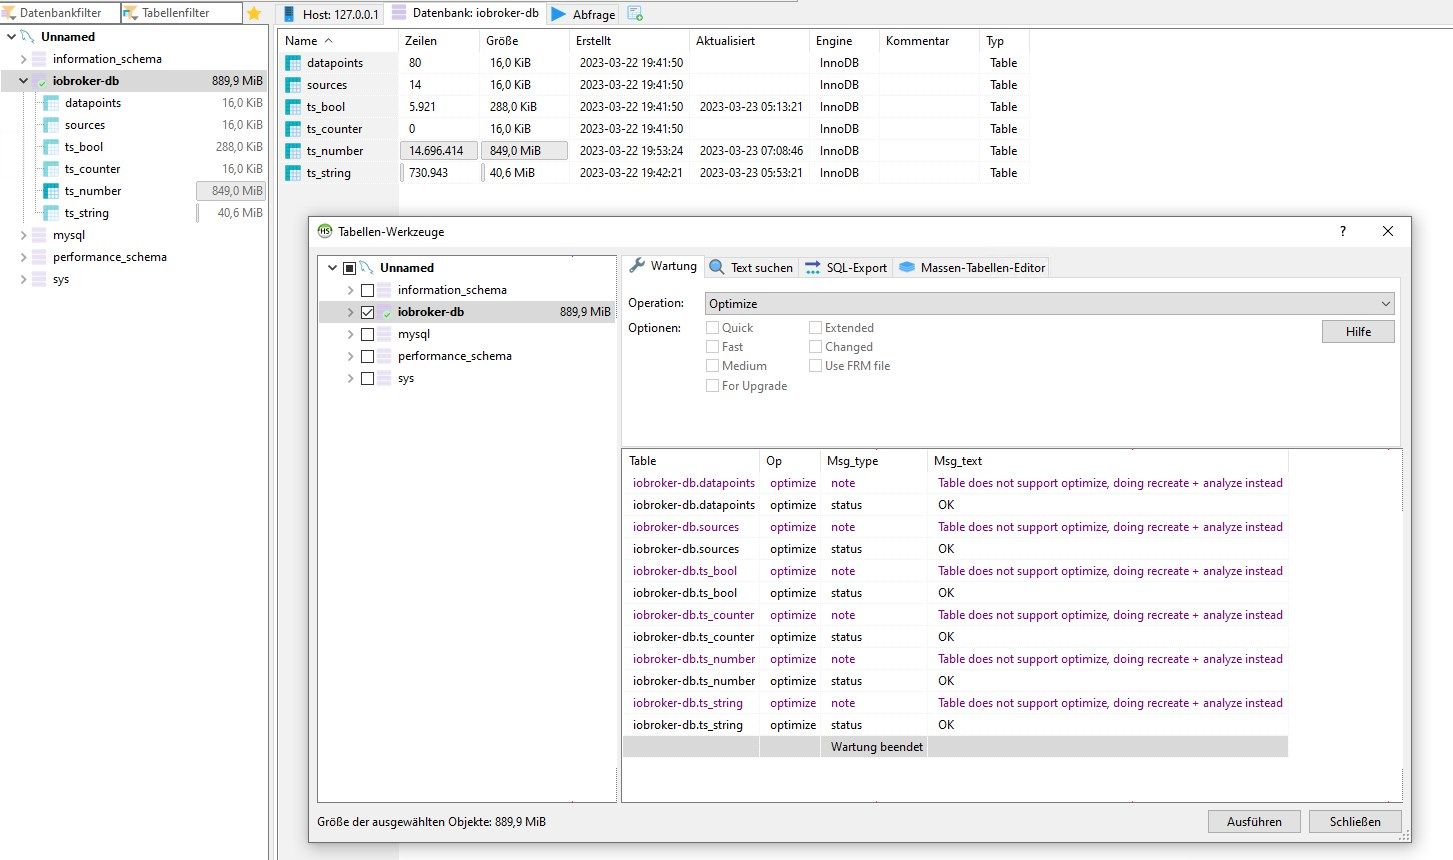Click the HeidiSQL icon in the Tabellen-Werkzeuge title bar
Image resolution: width=1453 pixels, height=860 pixels.
point(325,231)
